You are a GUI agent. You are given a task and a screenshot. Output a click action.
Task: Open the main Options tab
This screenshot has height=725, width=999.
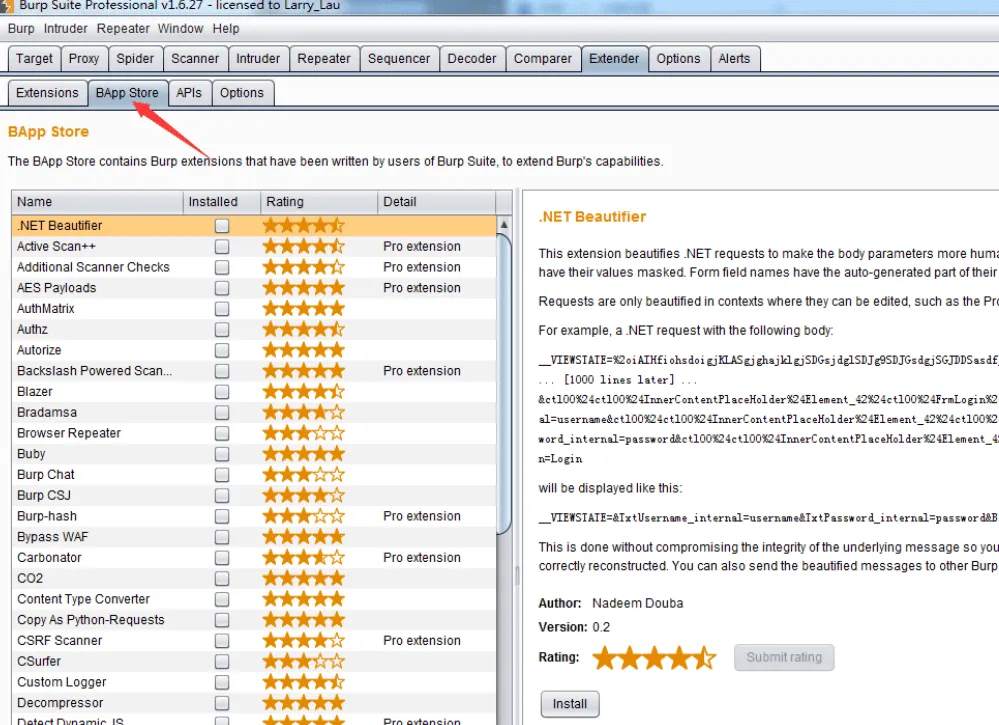coord(679,59)
